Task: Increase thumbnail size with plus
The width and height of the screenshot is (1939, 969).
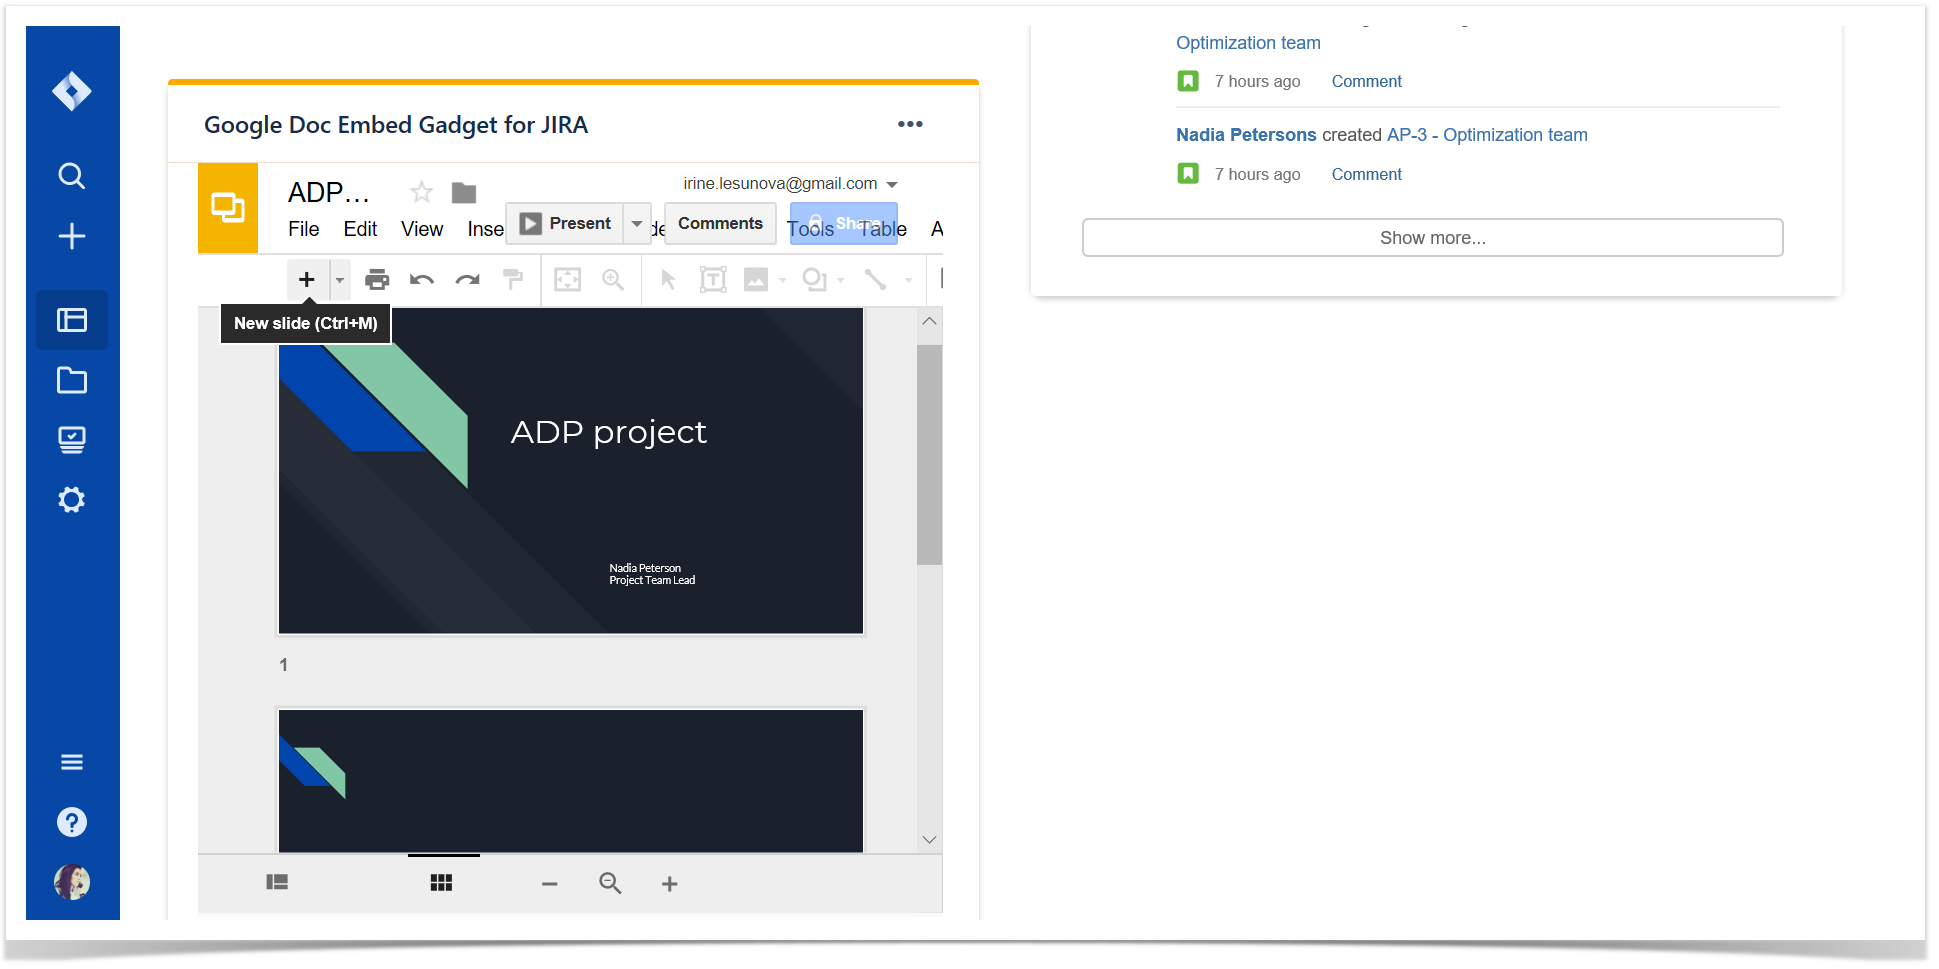Action: [x=670, y=884]
